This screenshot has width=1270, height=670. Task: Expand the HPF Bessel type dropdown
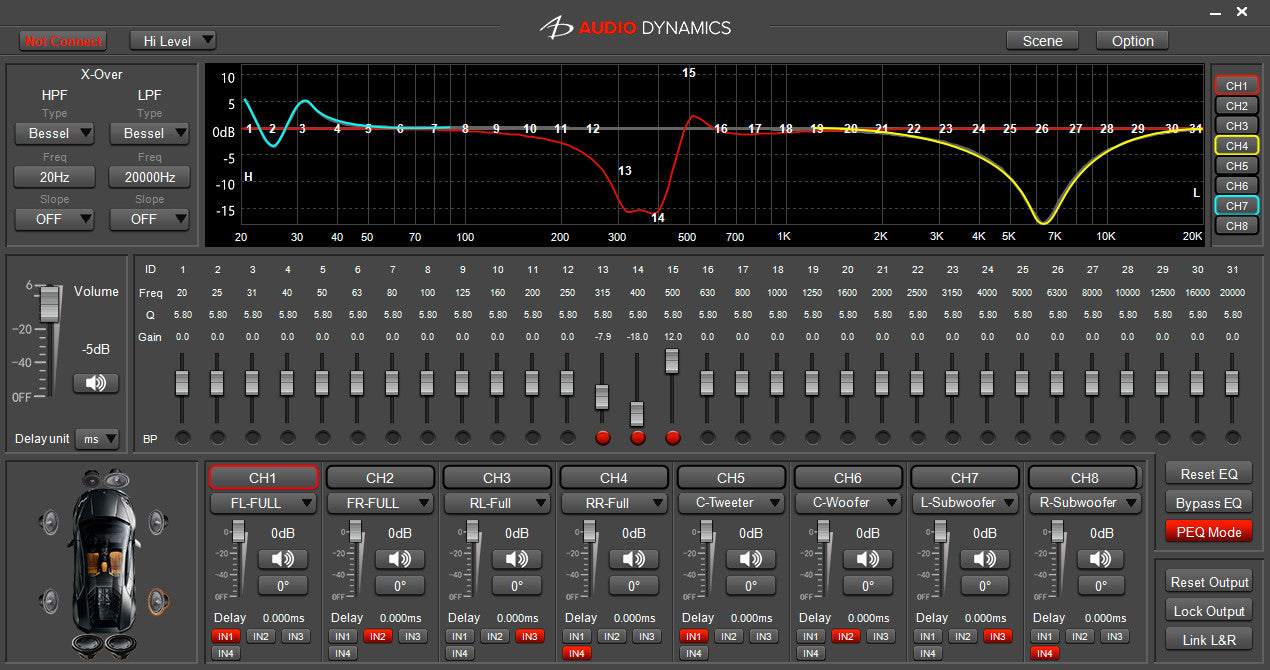tap(54, 133)
